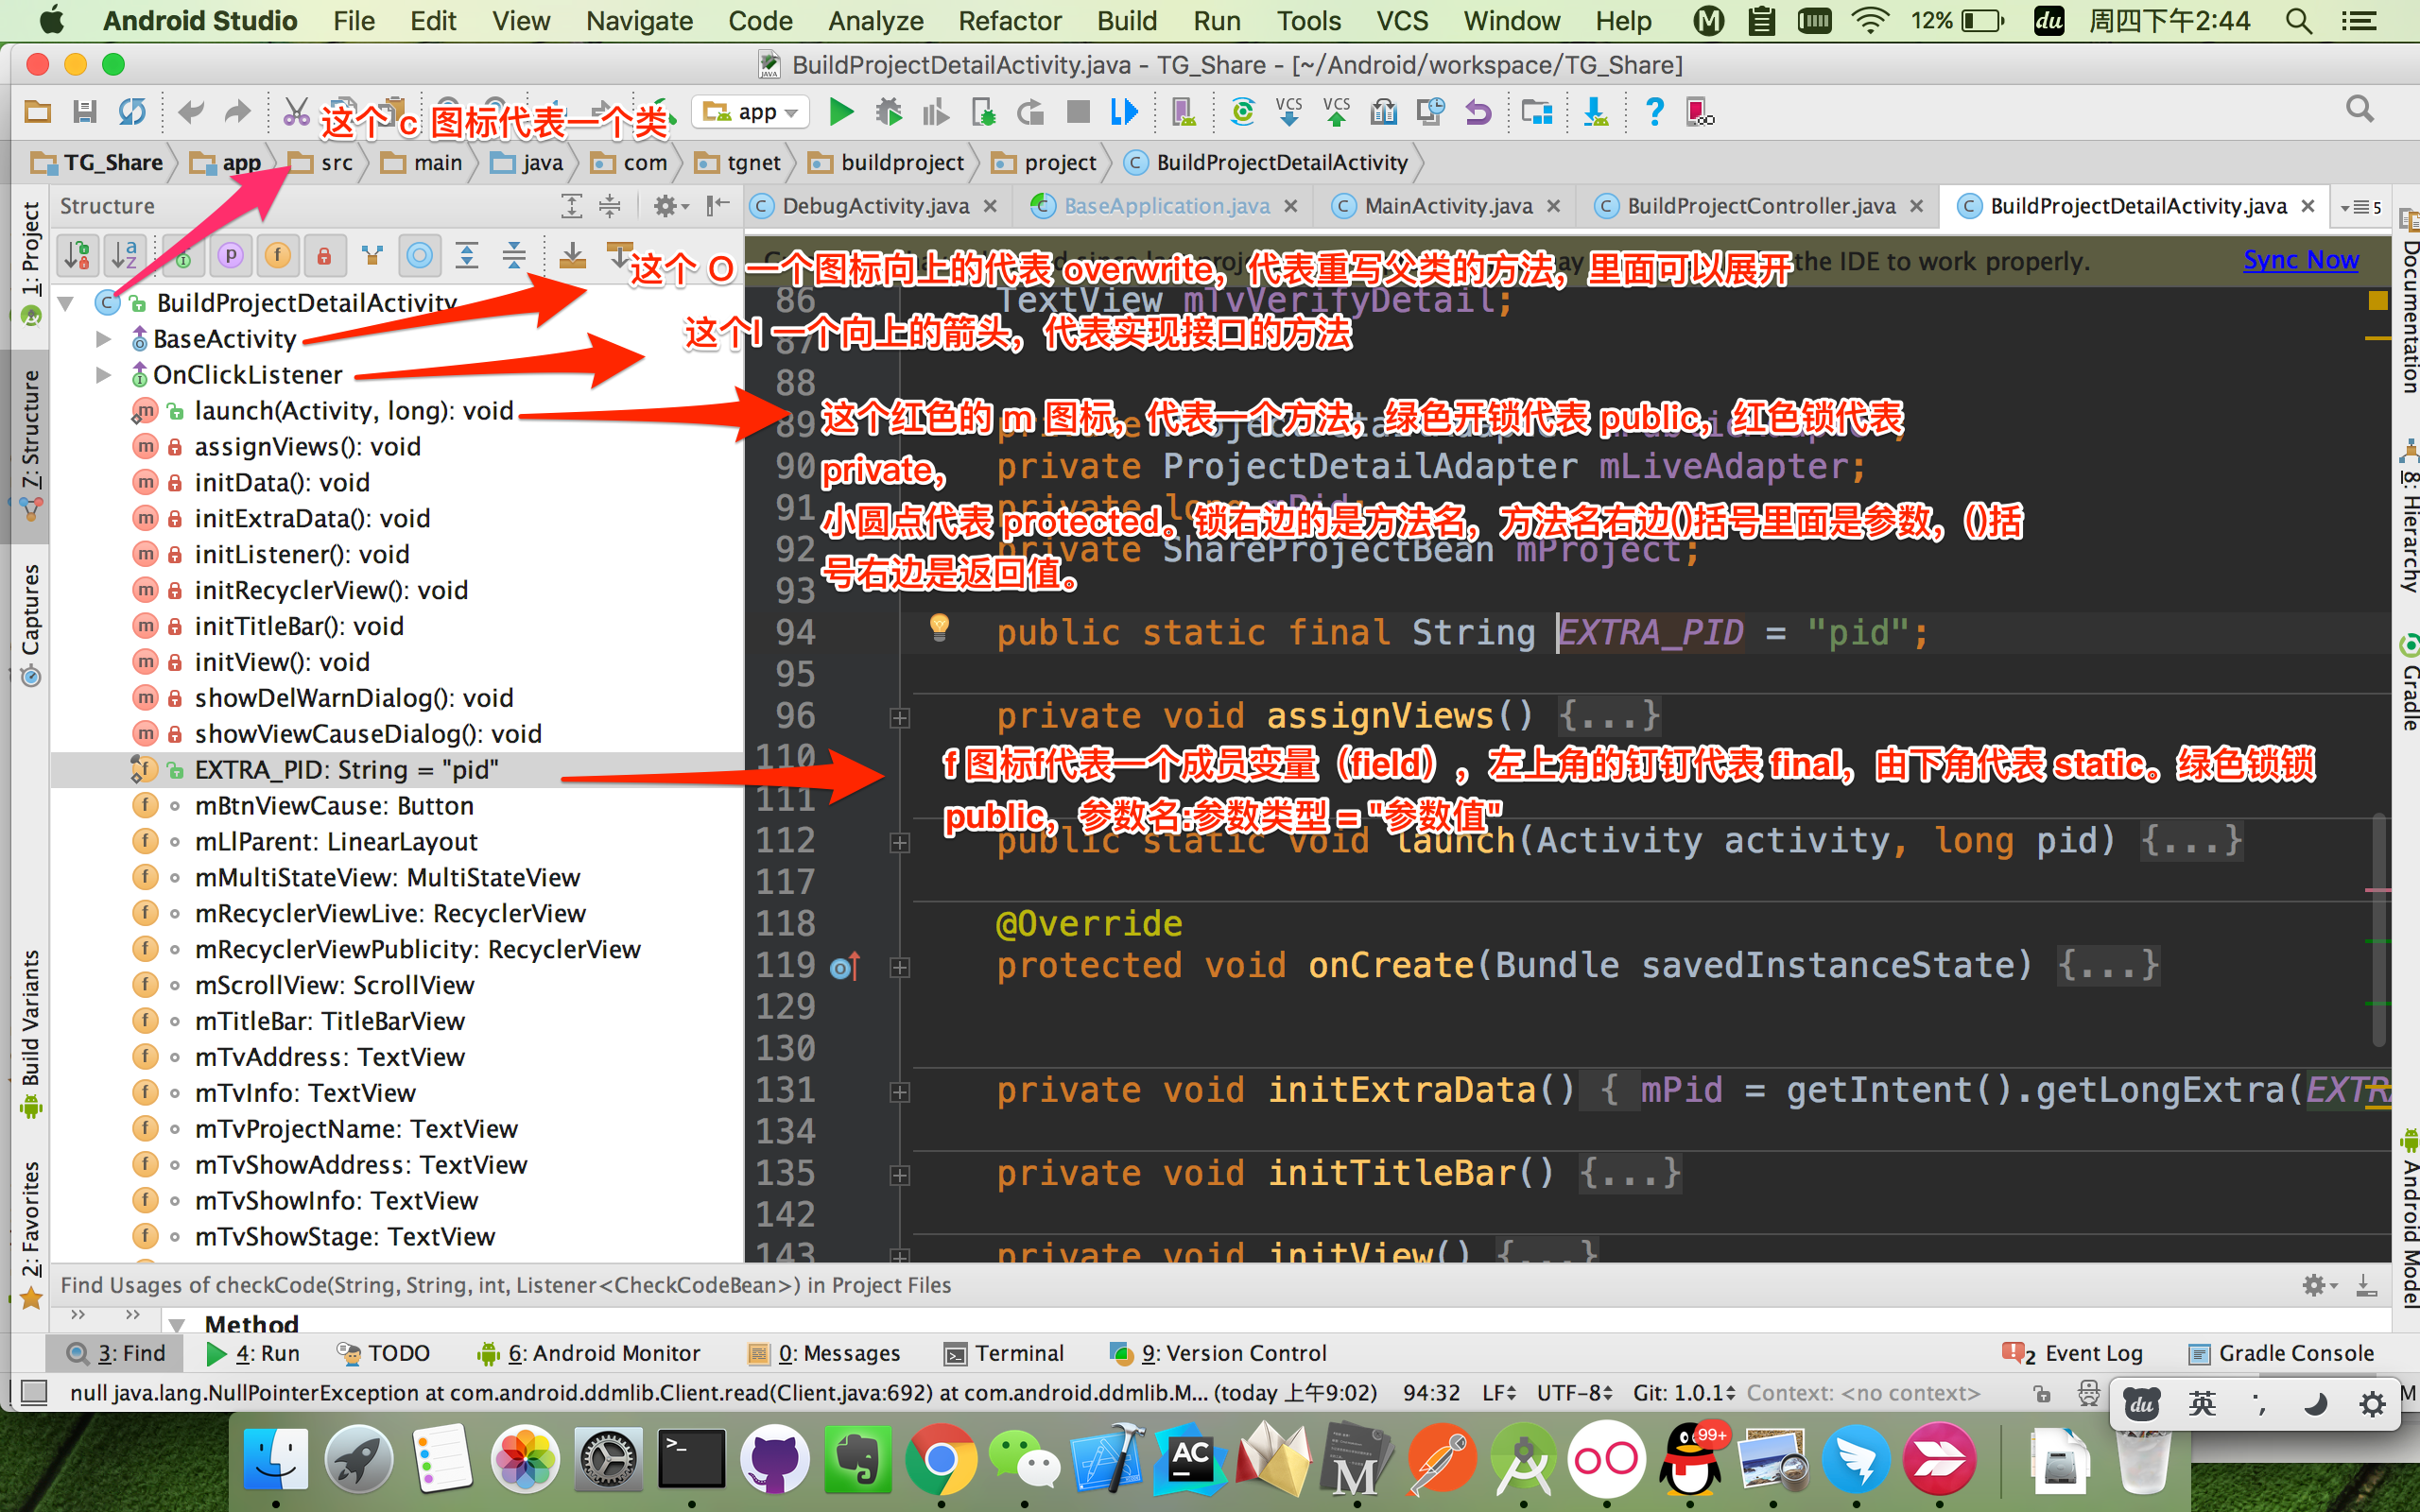2420x1512 pixels.
Task: Switch to BuildProjectController.java tab
Action: 1760,206
